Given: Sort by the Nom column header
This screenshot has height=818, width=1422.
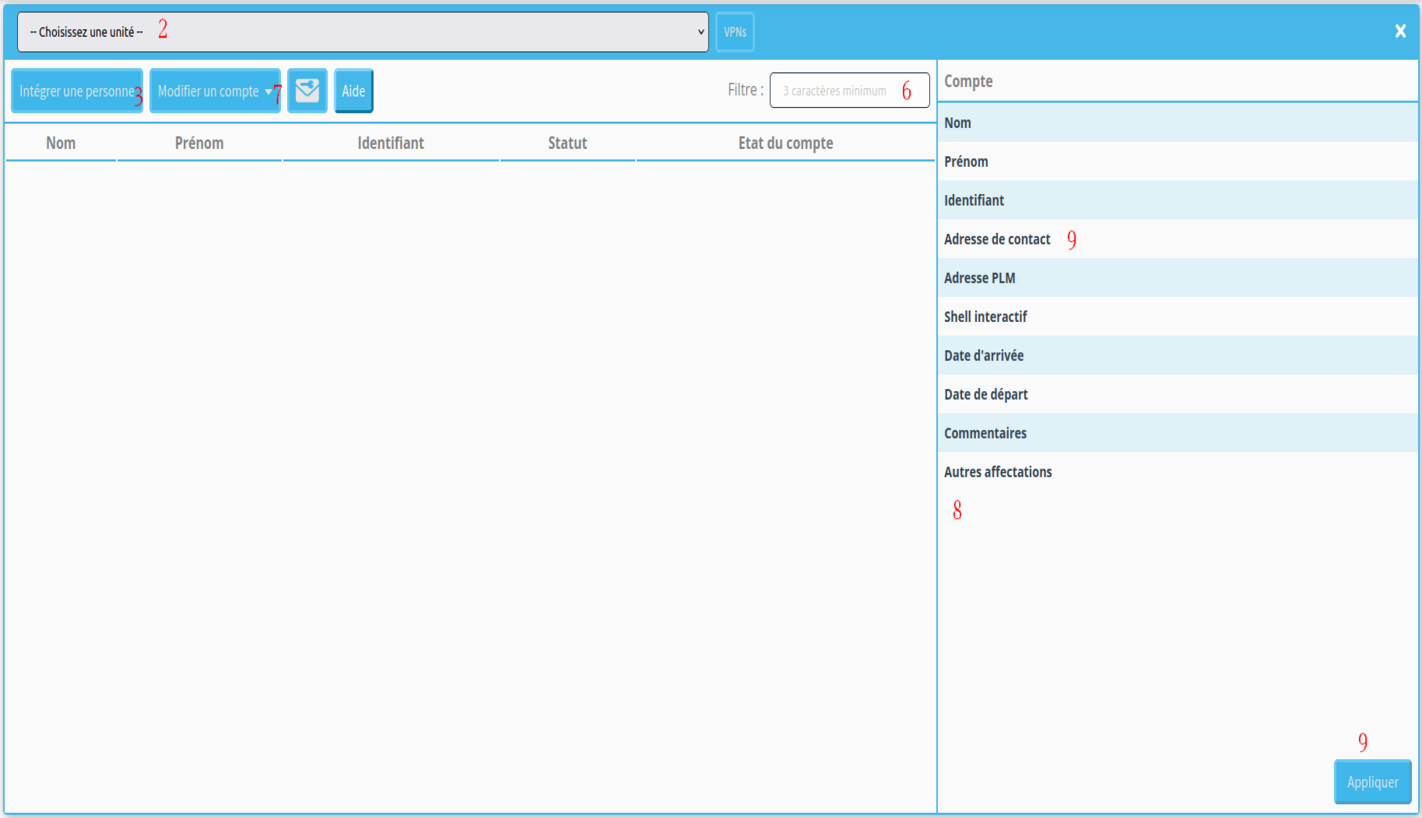Looking at the screenshot, I should pos(61,143).
